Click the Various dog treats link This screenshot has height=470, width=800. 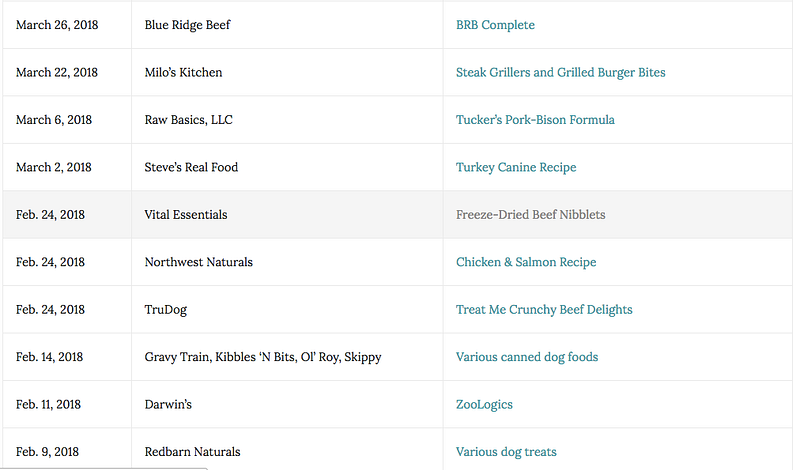(506, 452)
